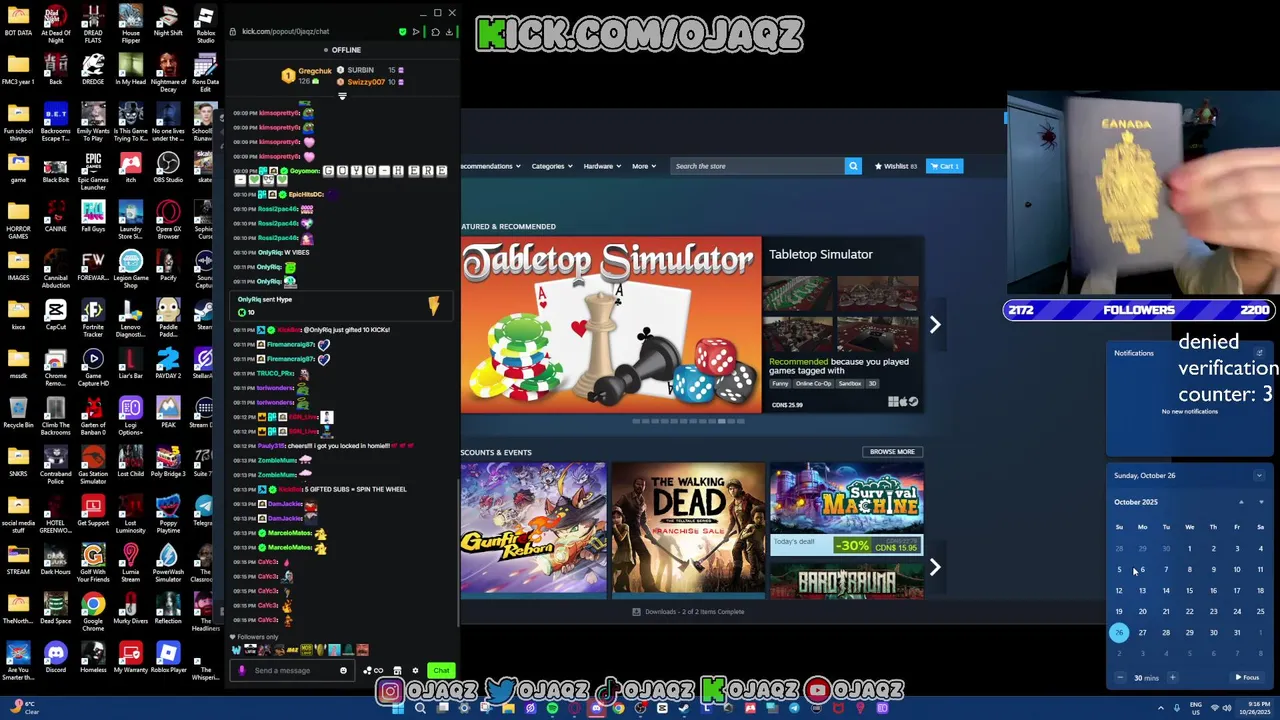
Task: Click the Windows Start button
Action: tap(398, 708)
